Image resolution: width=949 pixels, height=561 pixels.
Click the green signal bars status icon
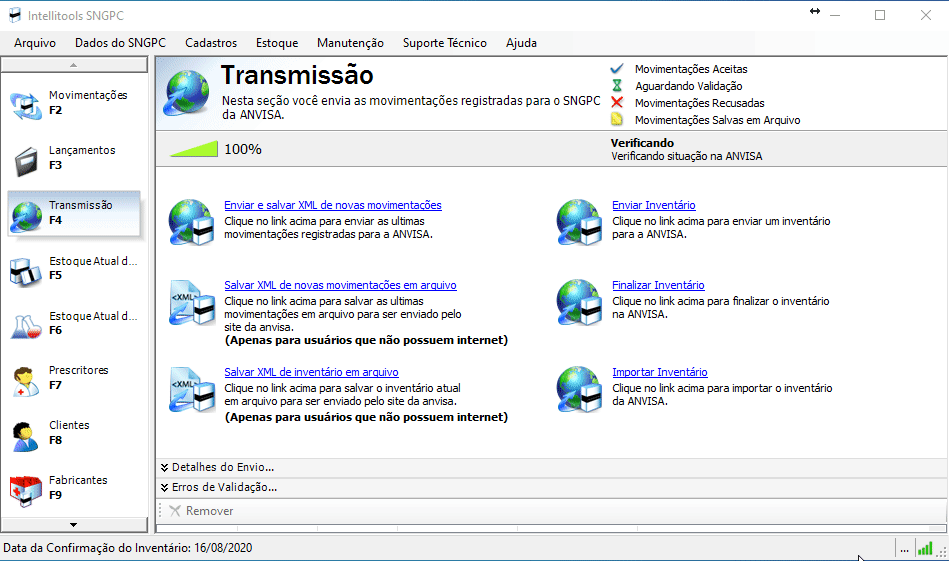(925, 549)
